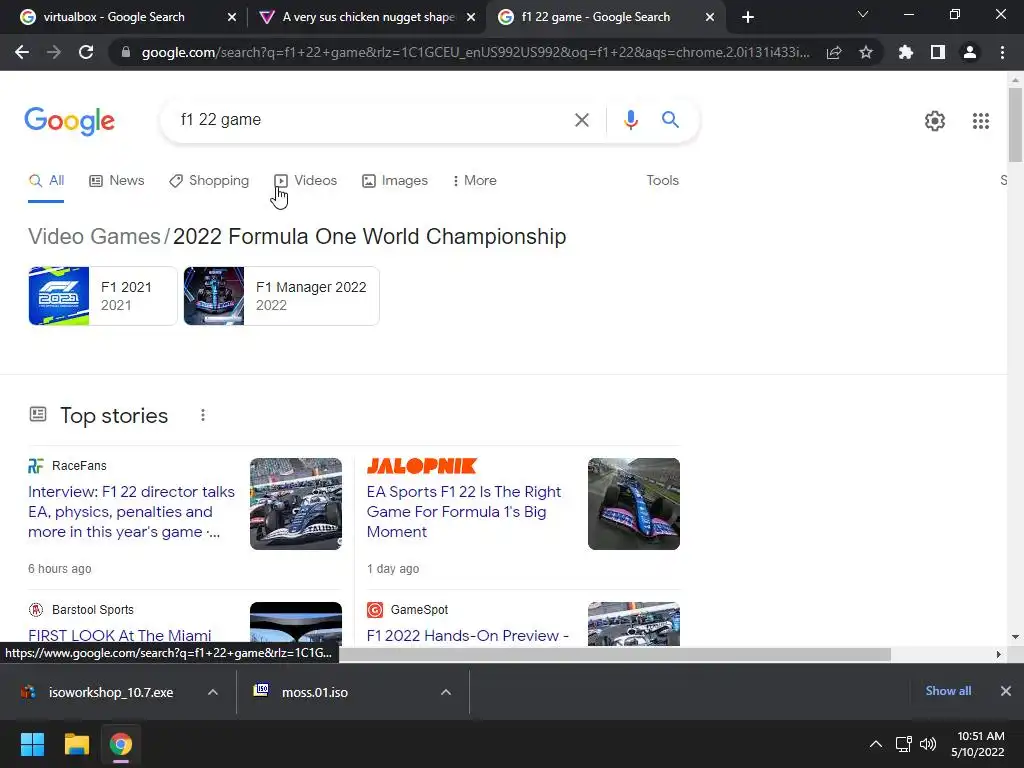This screenshot has height=768, width=1024.
Task: Expand isoworkshop_10.7.exe download options
Action: click(213, 692)
